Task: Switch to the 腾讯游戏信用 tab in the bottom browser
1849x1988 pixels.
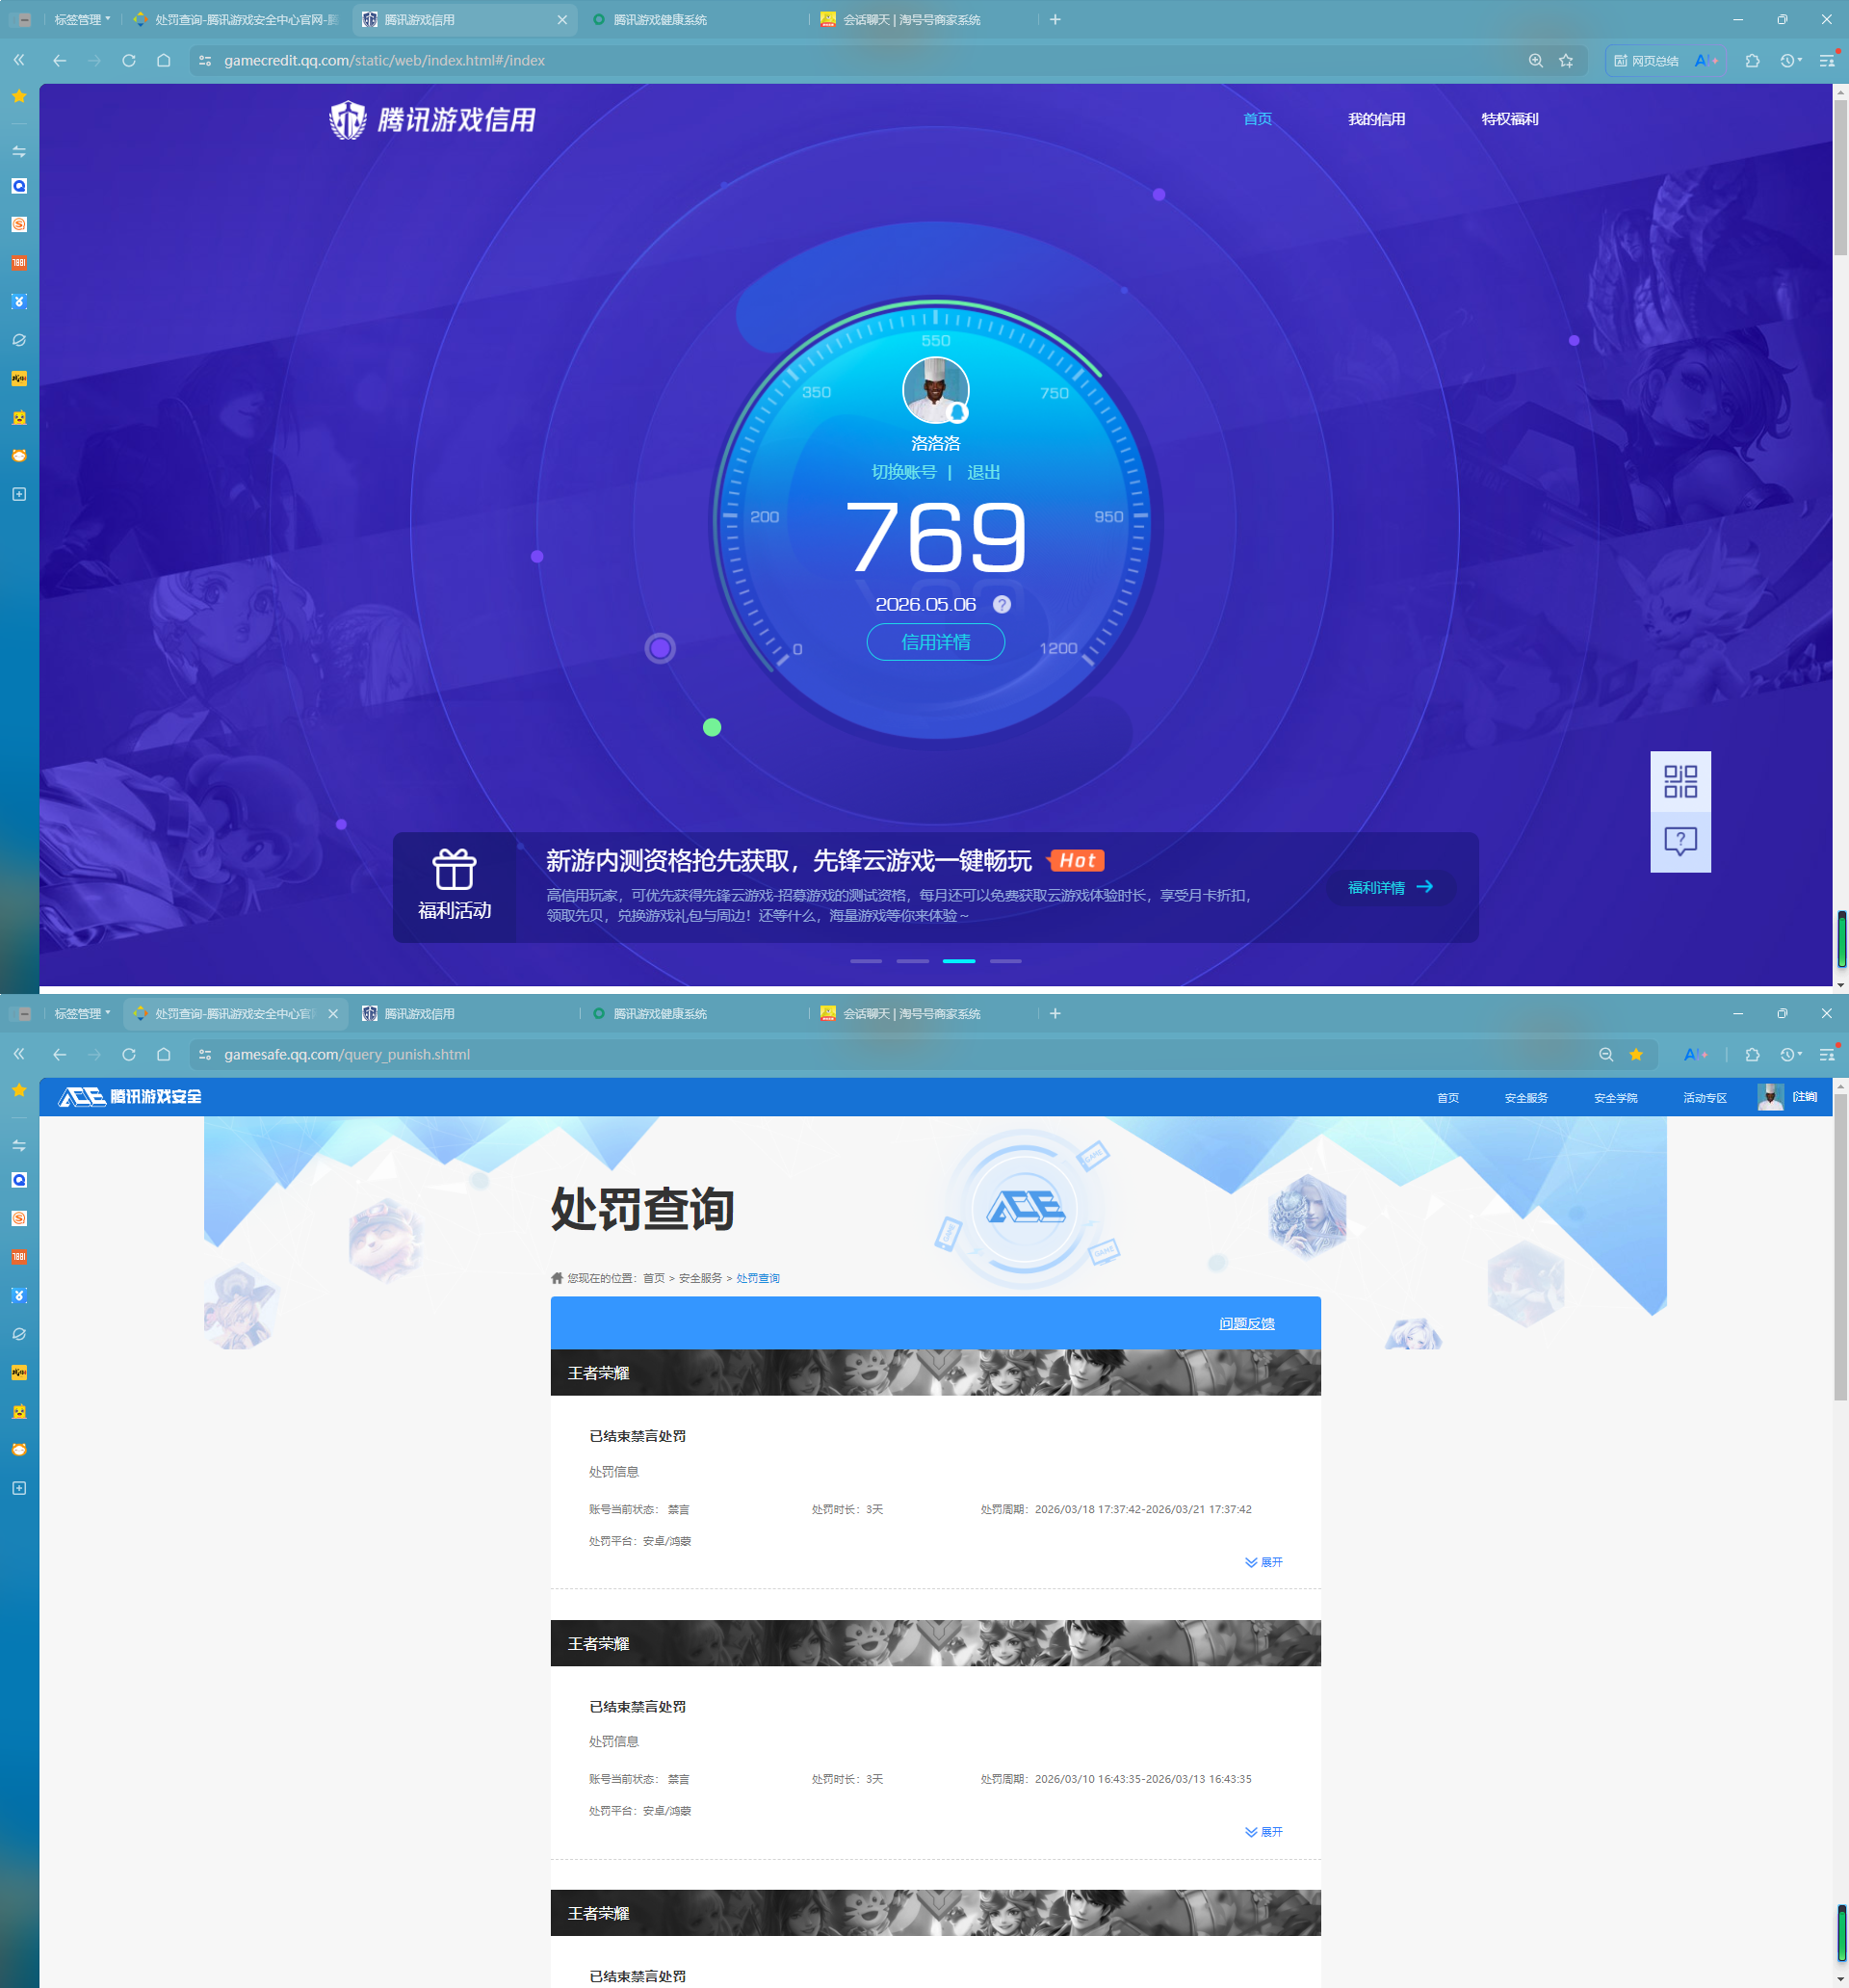Action: [465, 1014]
